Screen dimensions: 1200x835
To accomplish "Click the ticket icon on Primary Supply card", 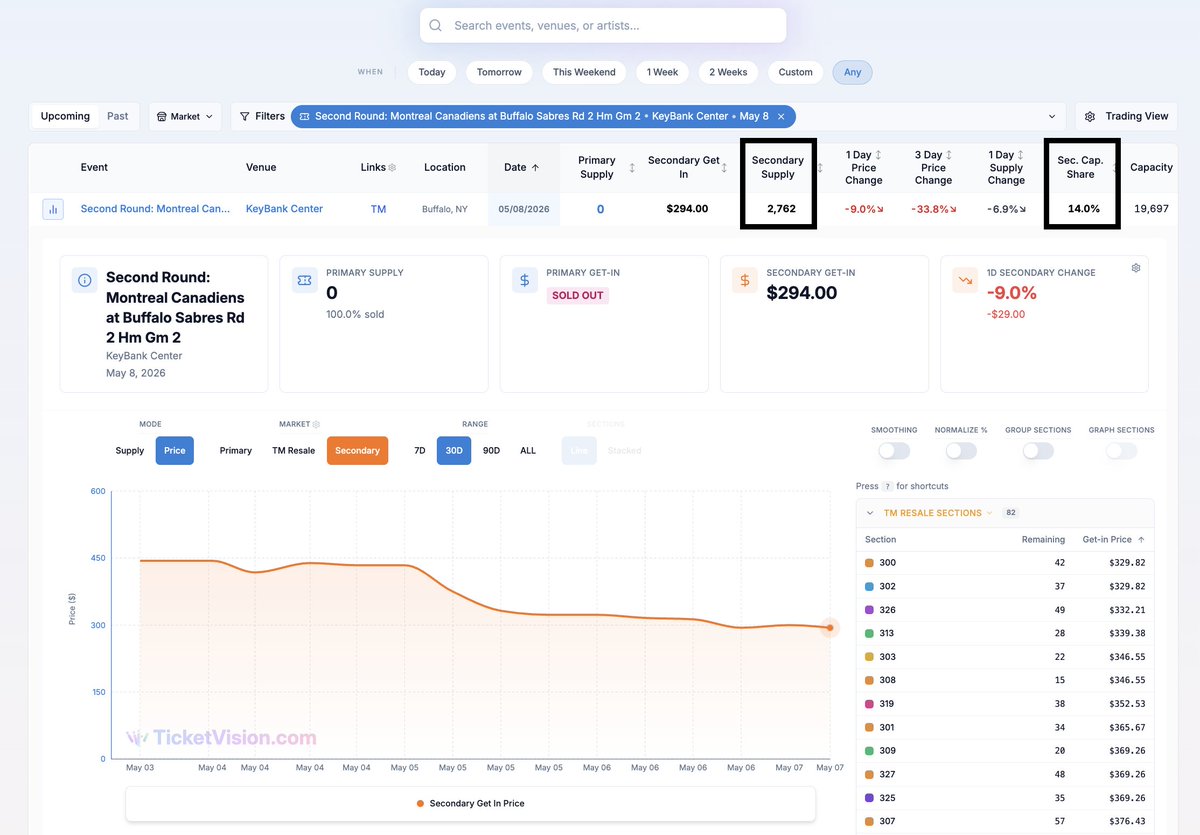I will tap(305, 280).
